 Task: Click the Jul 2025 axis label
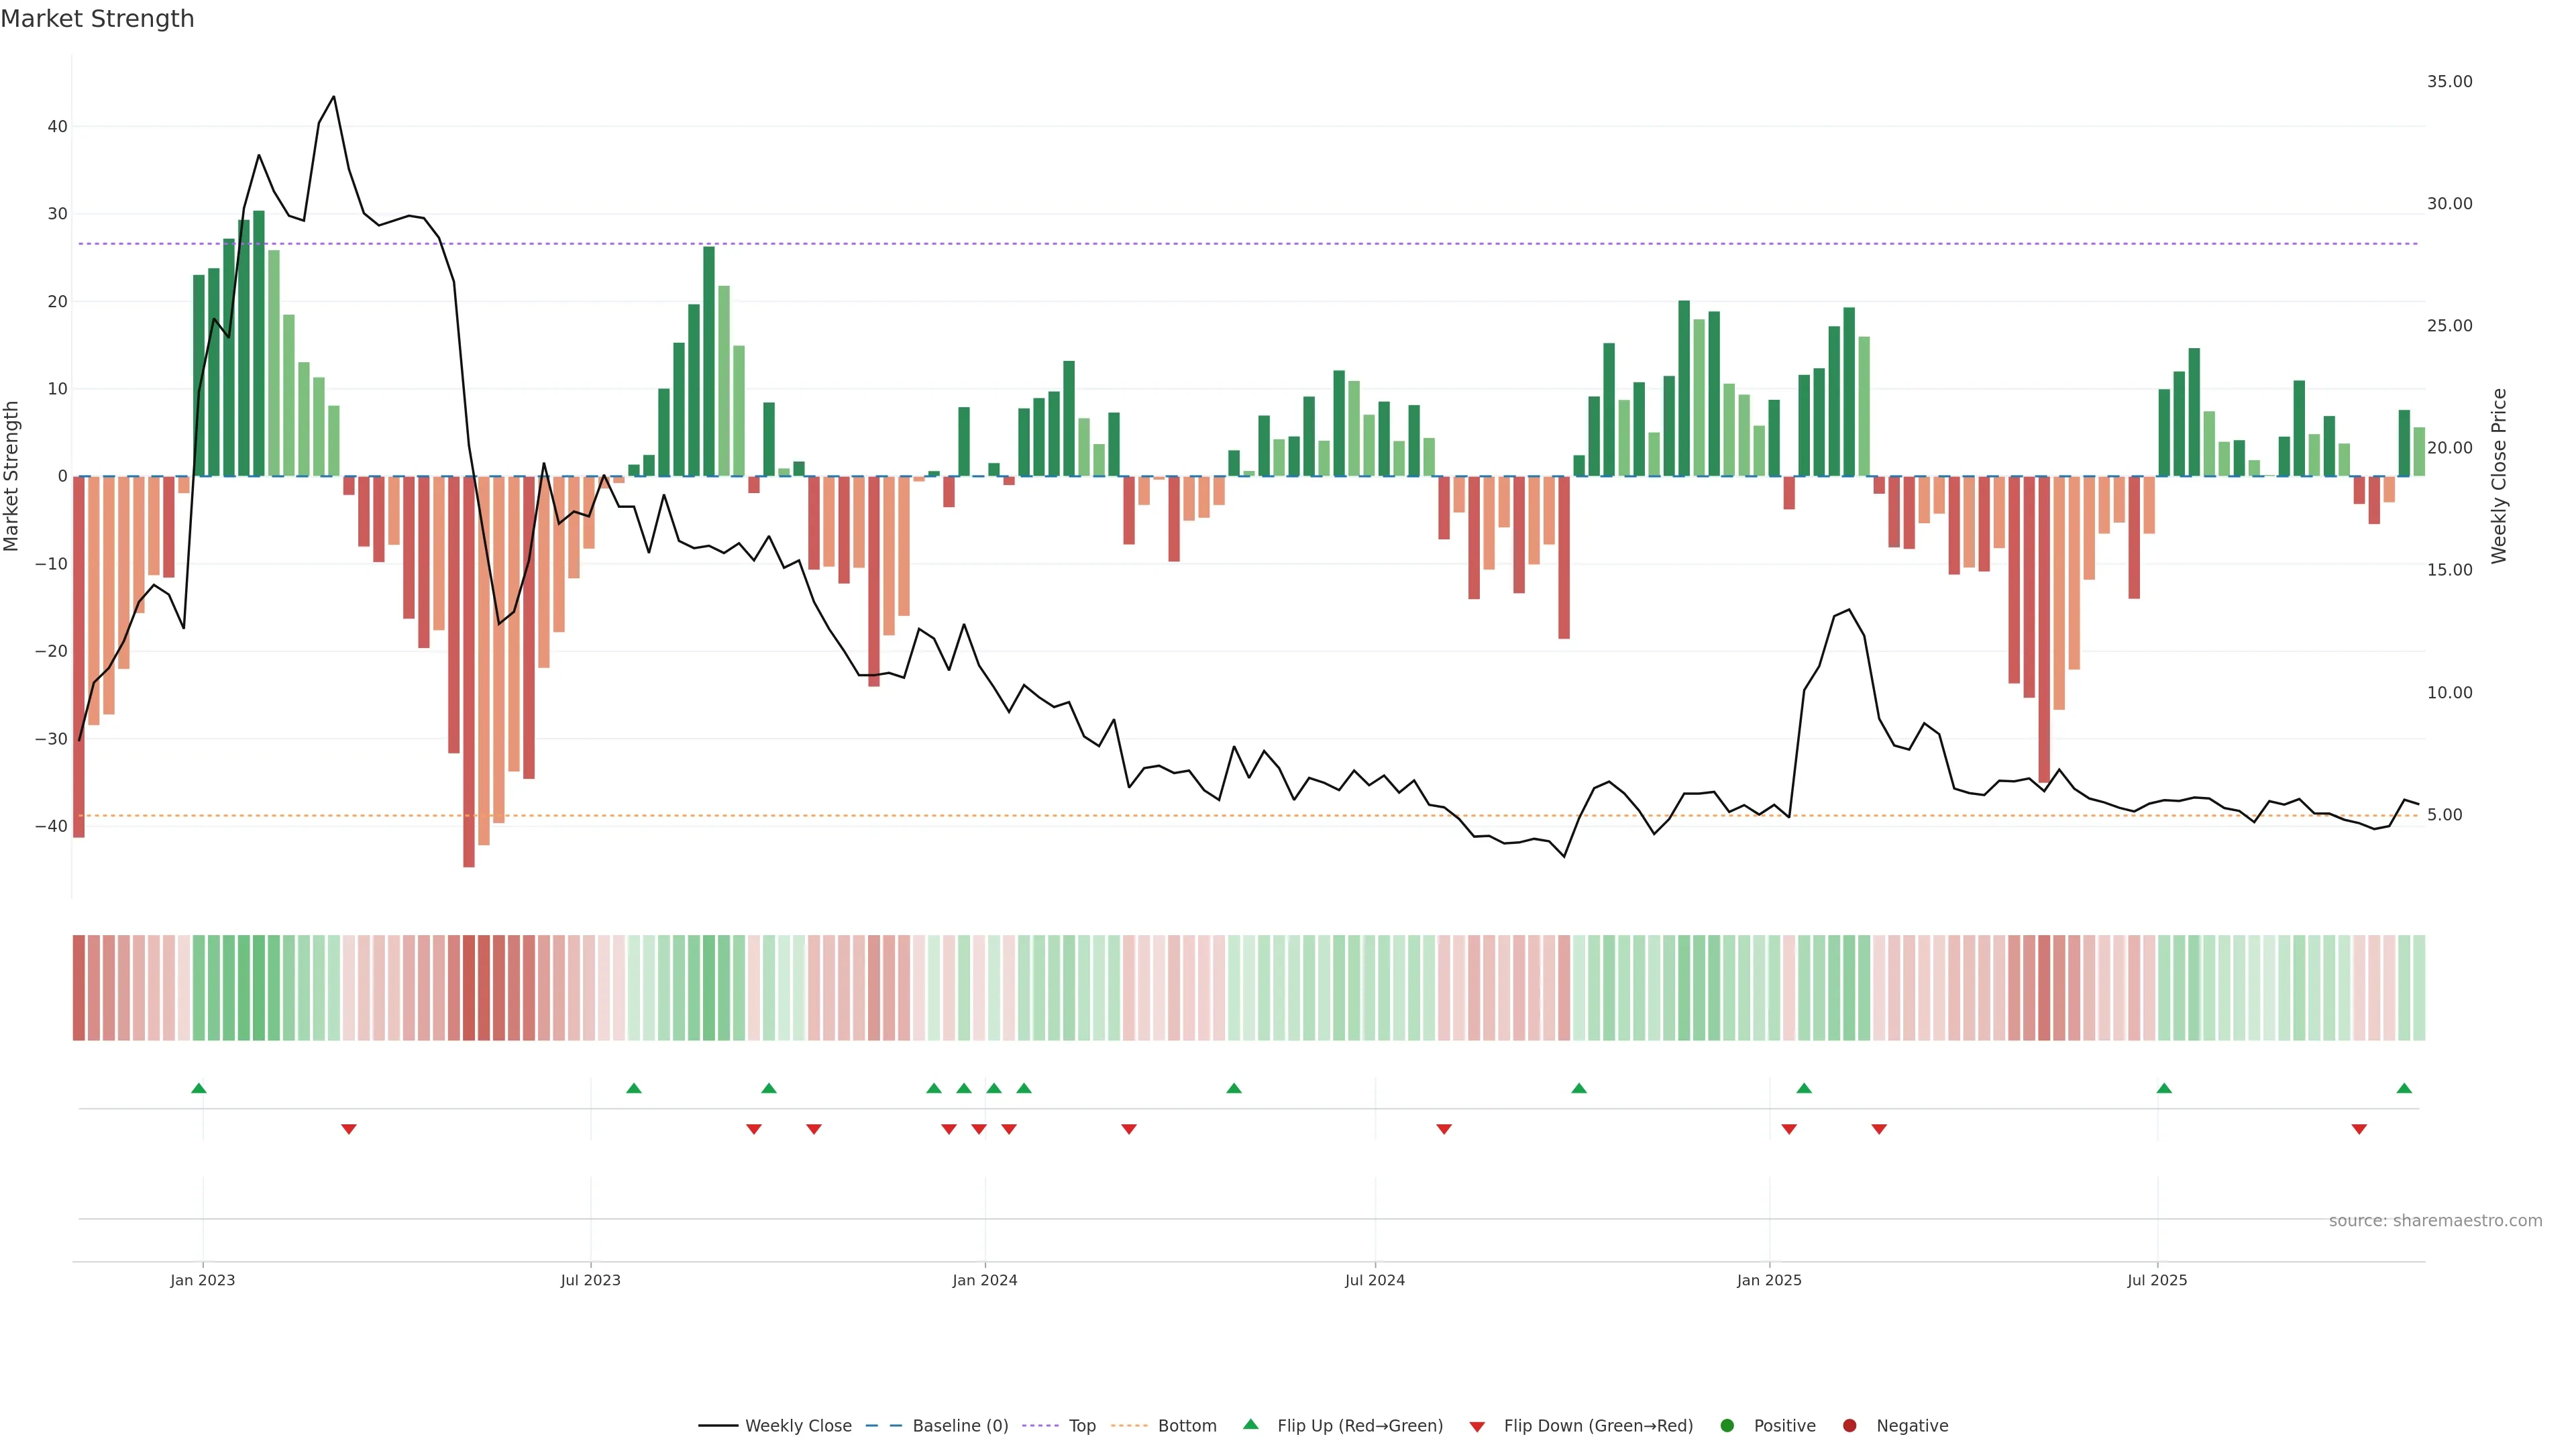point(2156,1280)
